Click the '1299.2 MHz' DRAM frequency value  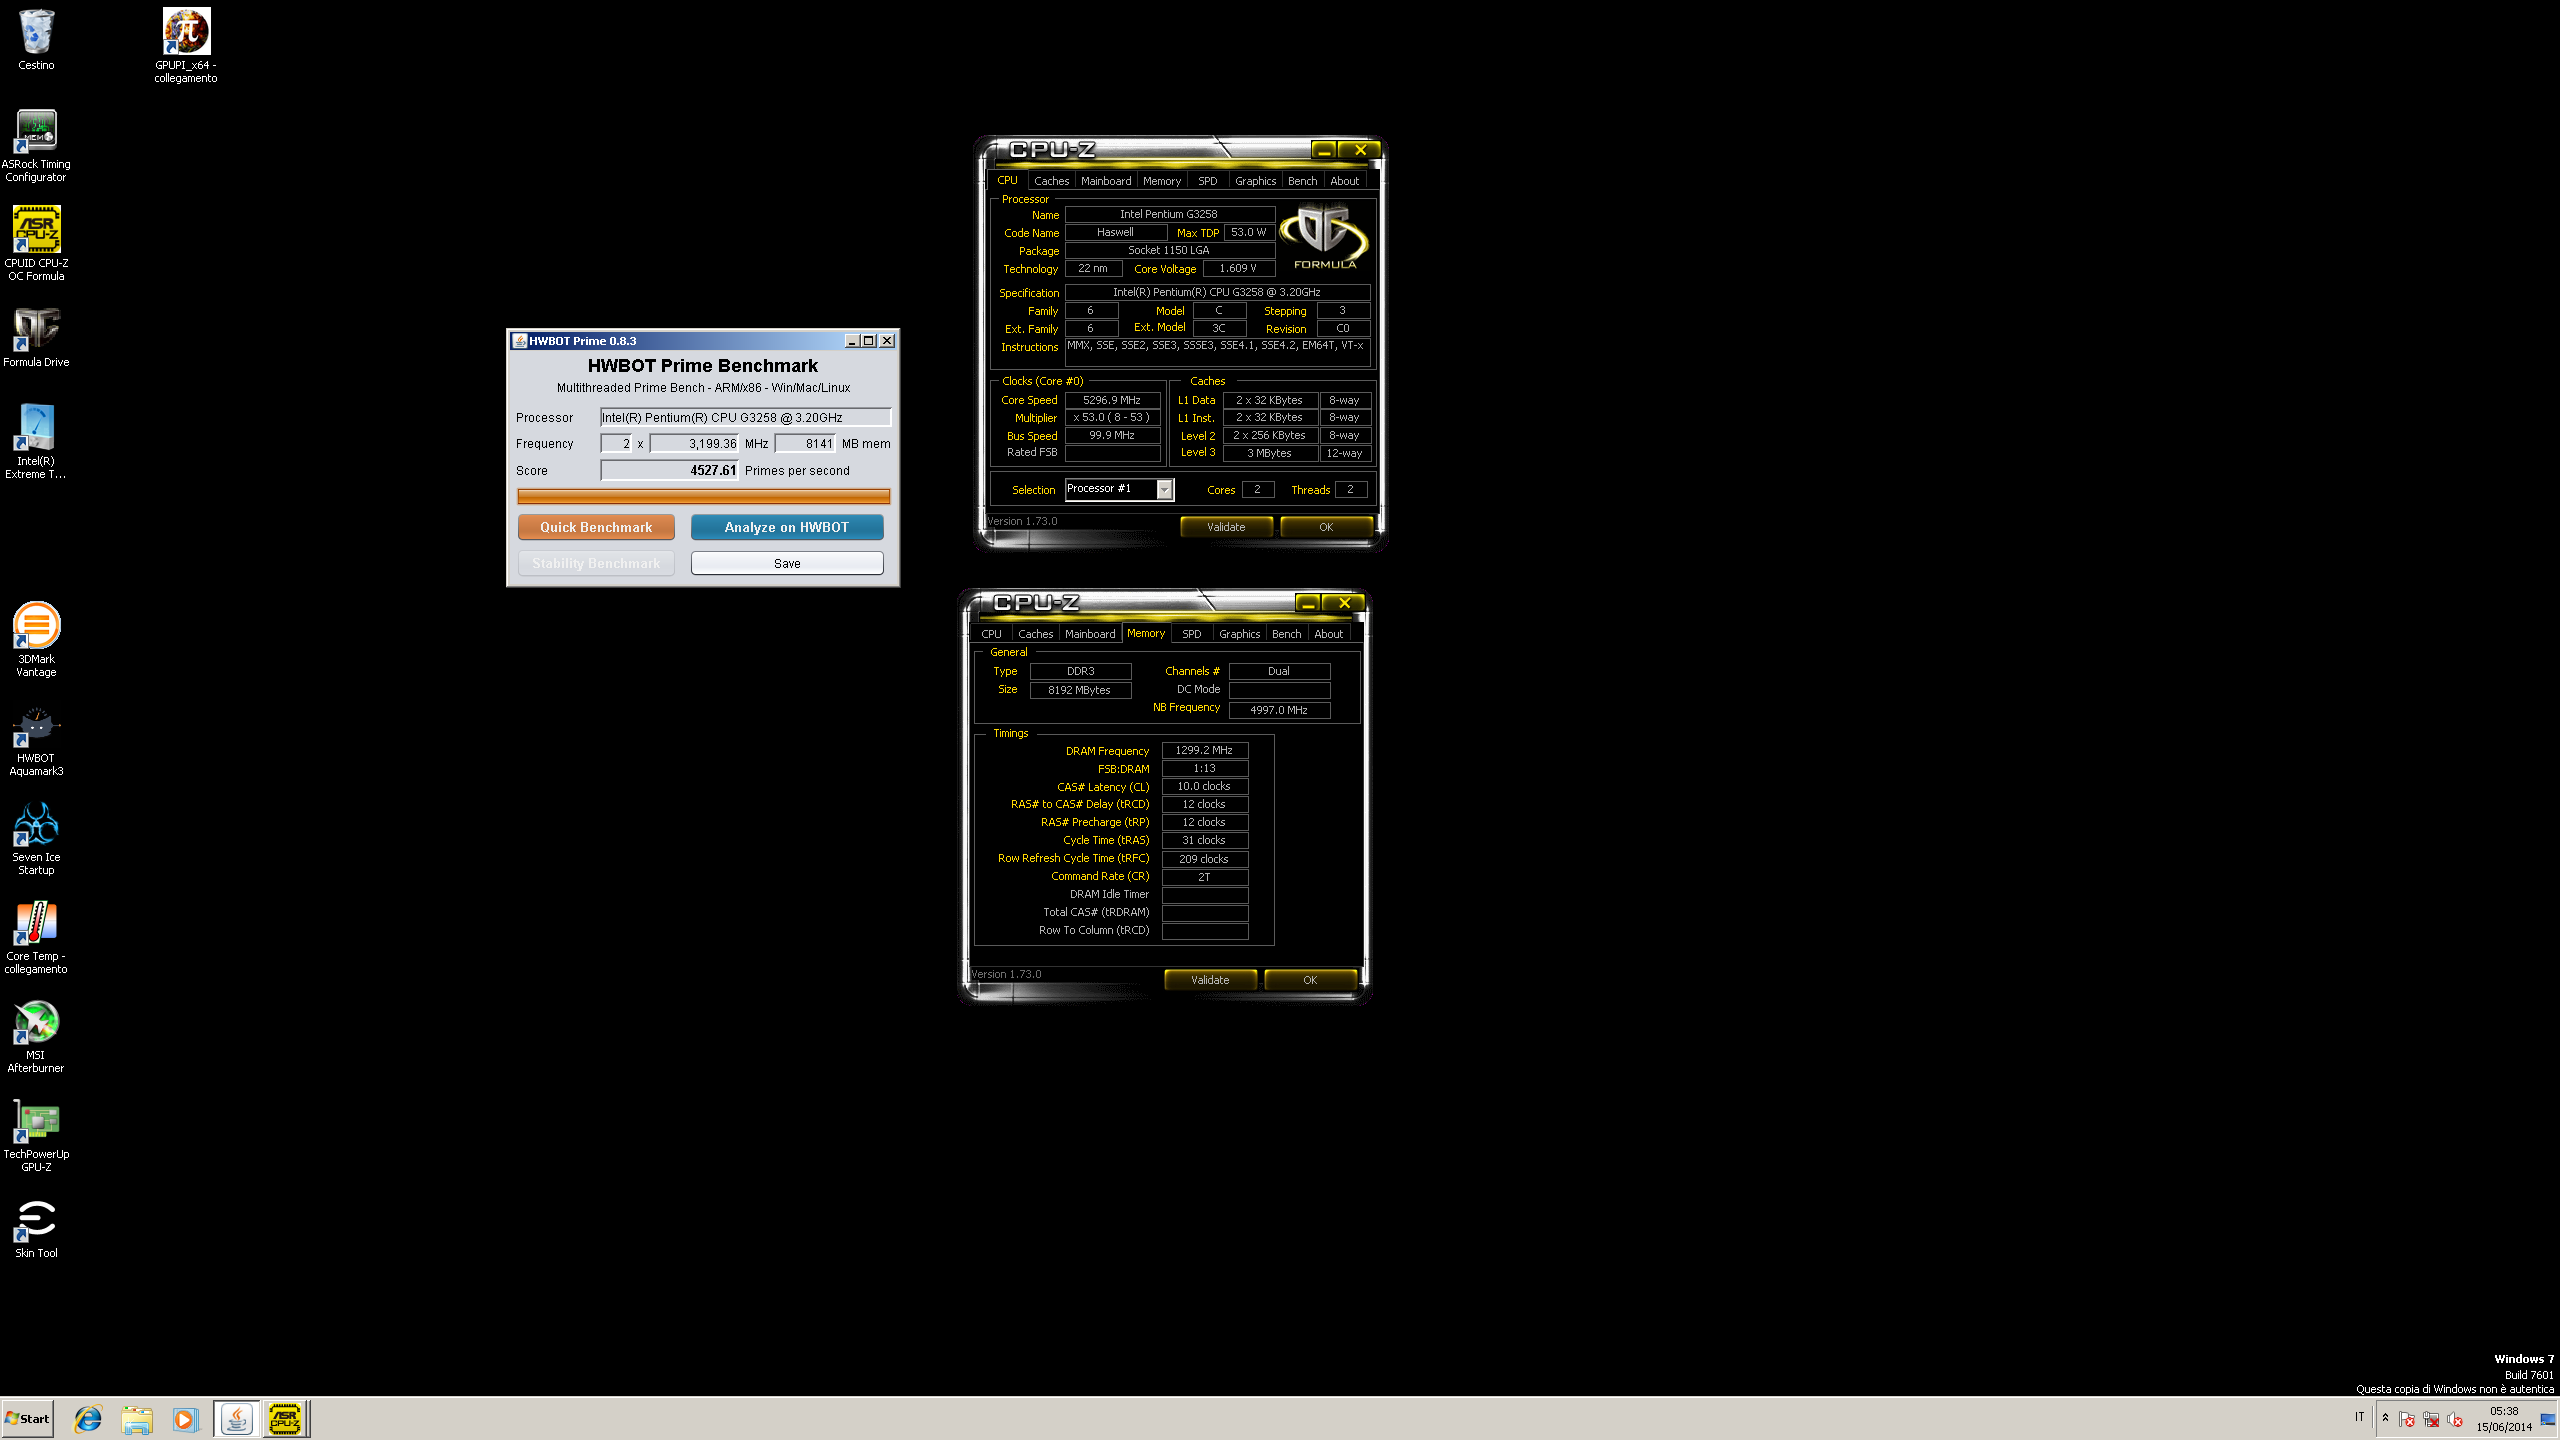click(1204, 750)
